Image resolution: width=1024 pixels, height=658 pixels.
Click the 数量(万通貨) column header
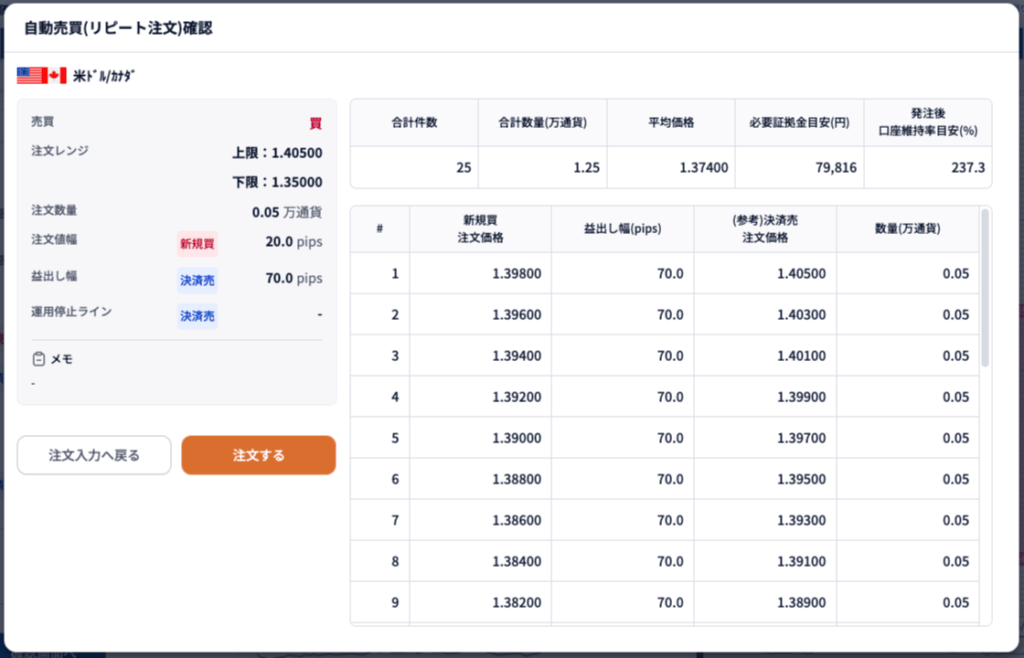point(907,228)
